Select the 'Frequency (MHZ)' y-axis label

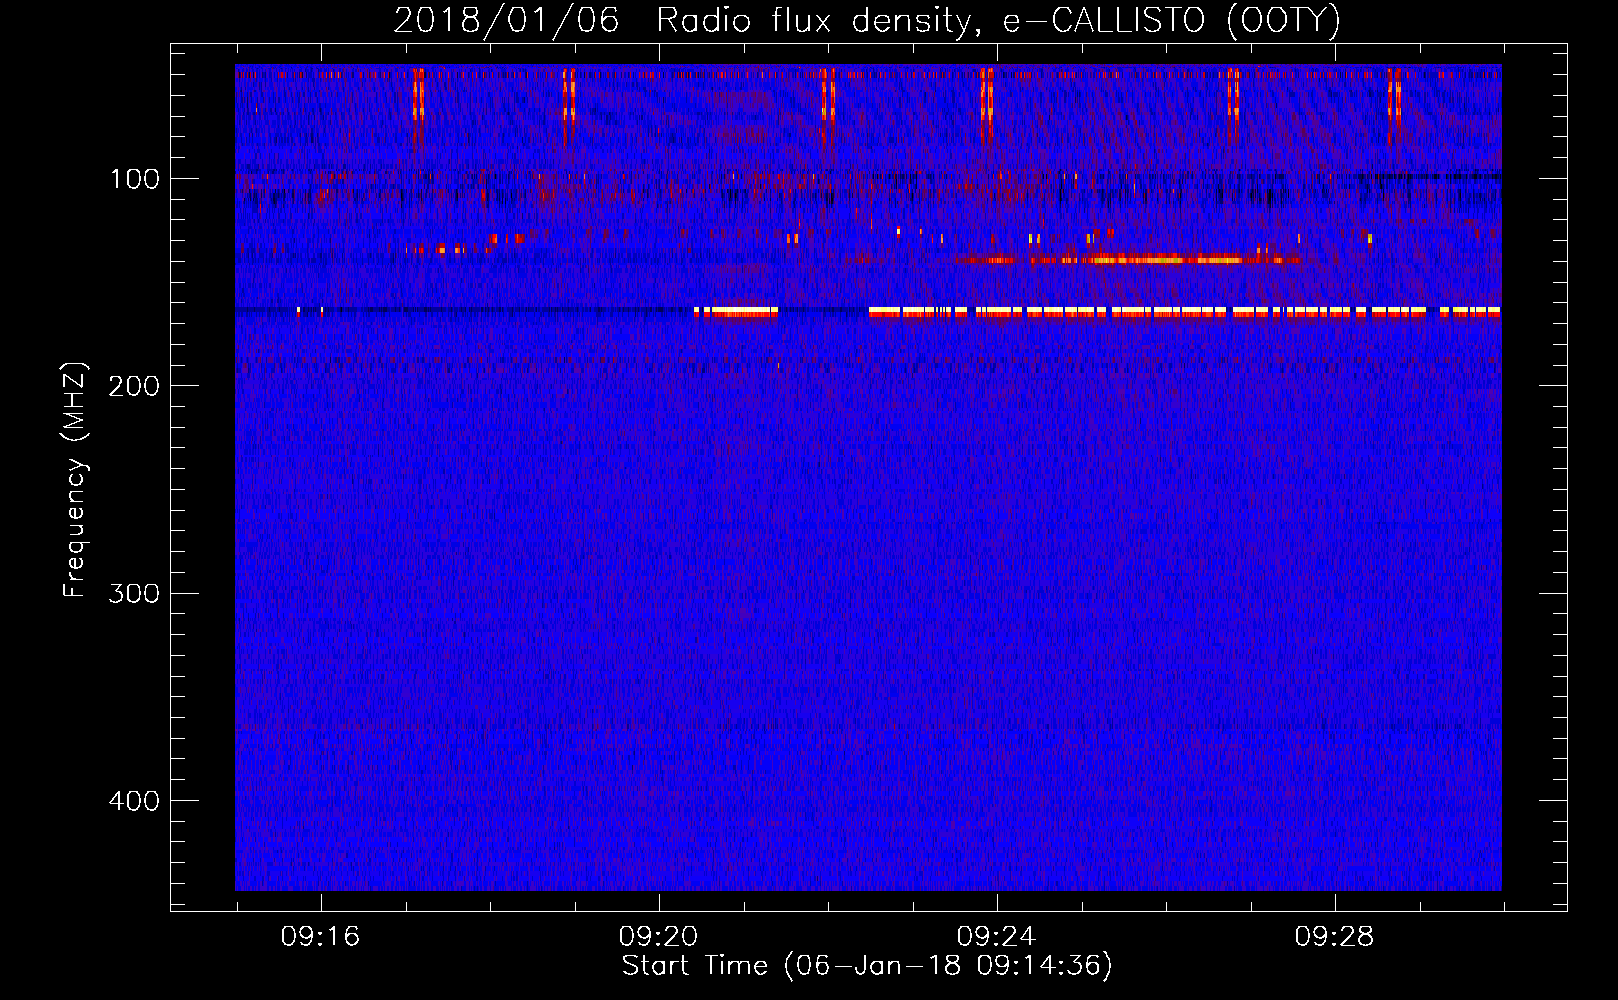point(75,480)
